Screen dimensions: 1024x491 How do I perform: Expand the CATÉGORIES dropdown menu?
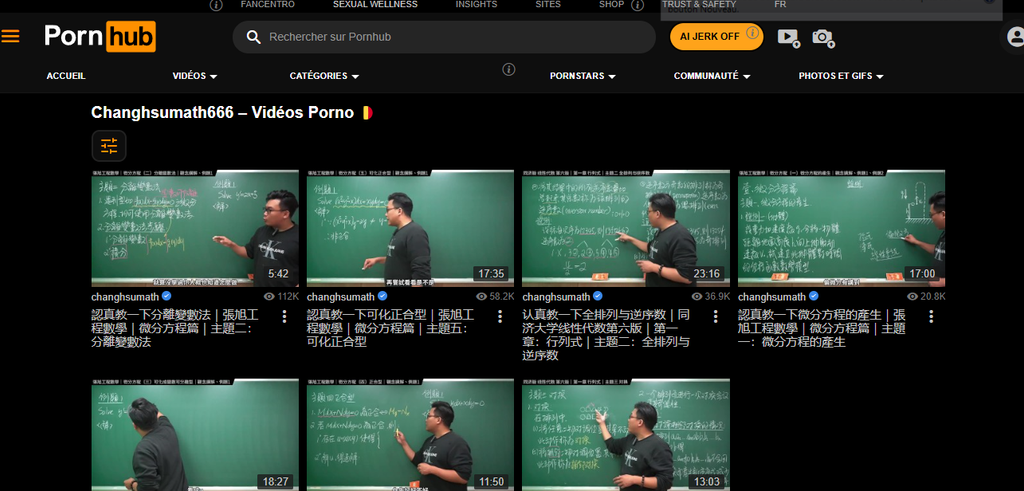[324, 76]
